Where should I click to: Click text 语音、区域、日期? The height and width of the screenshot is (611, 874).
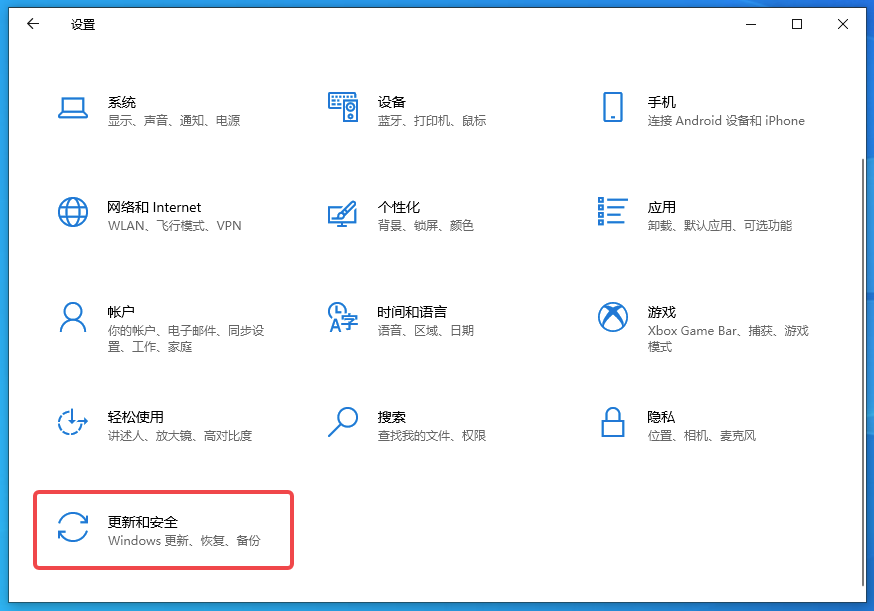(x=426, y=331)
